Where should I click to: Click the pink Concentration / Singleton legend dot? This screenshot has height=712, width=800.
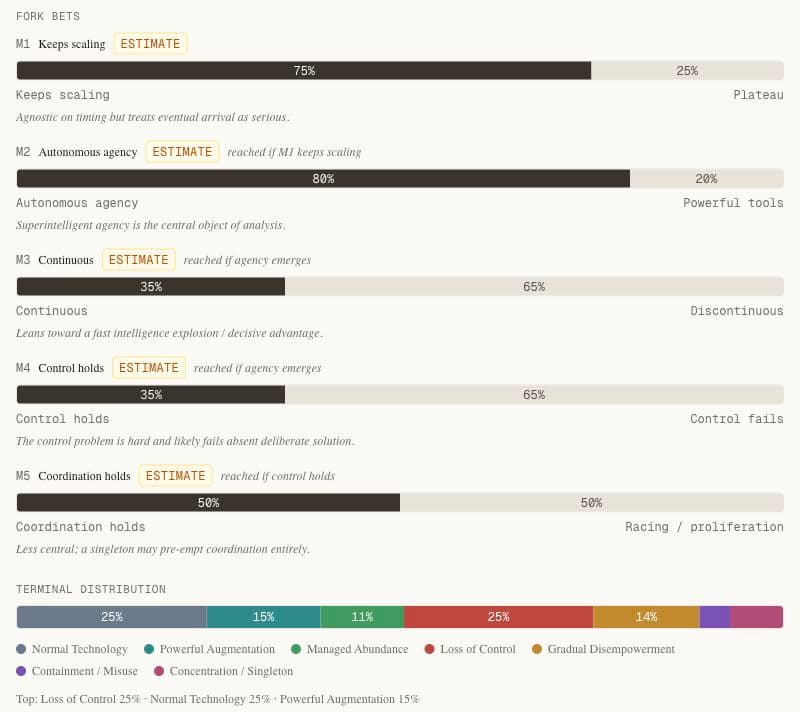click(x=159, y=671)
